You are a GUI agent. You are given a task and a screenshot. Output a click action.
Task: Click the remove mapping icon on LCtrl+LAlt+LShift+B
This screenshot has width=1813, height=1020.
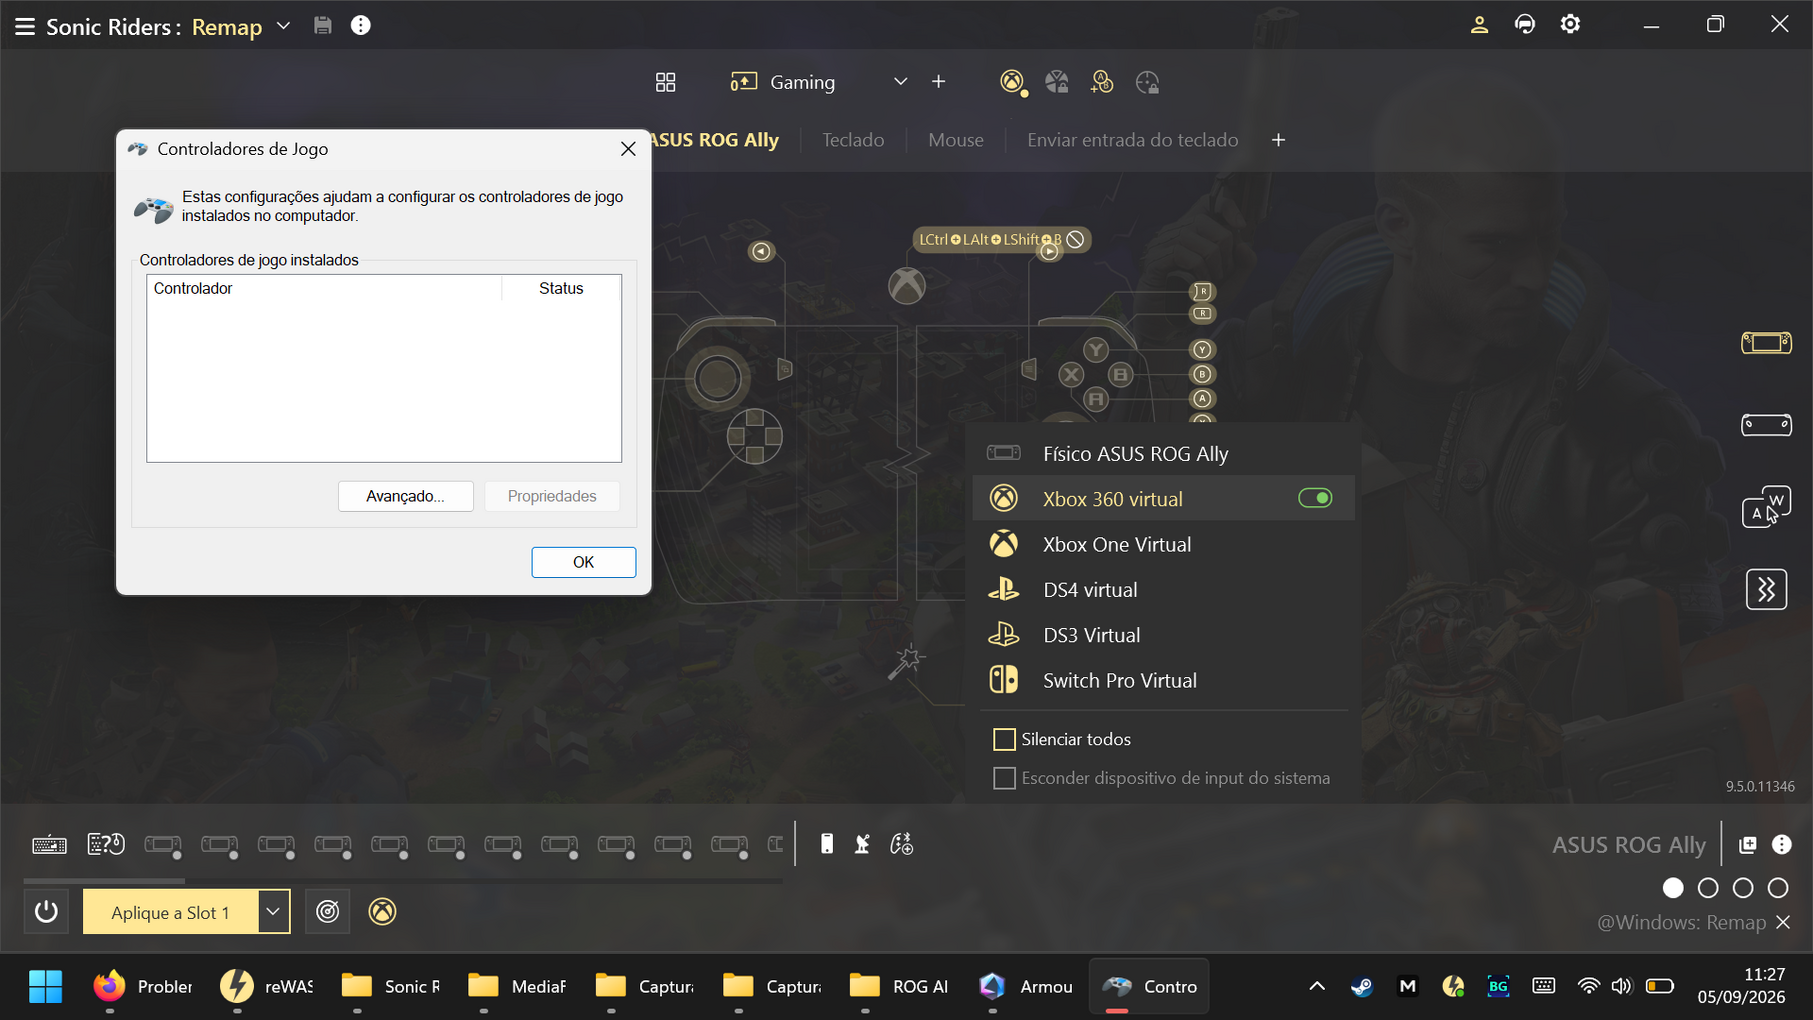pyautogui.click(x=1075, y=240)
